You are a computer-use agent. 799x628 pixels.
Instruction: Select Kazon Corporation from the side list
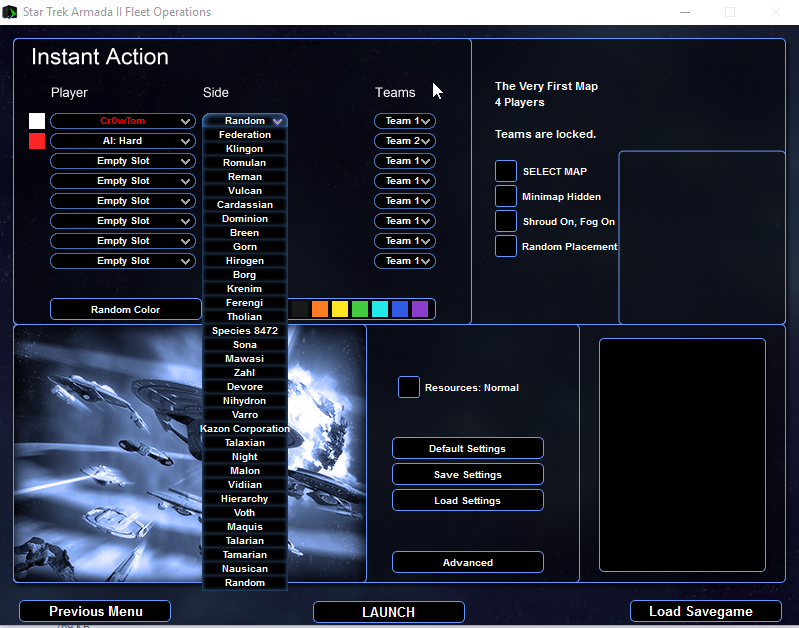(x=245, y=429)
